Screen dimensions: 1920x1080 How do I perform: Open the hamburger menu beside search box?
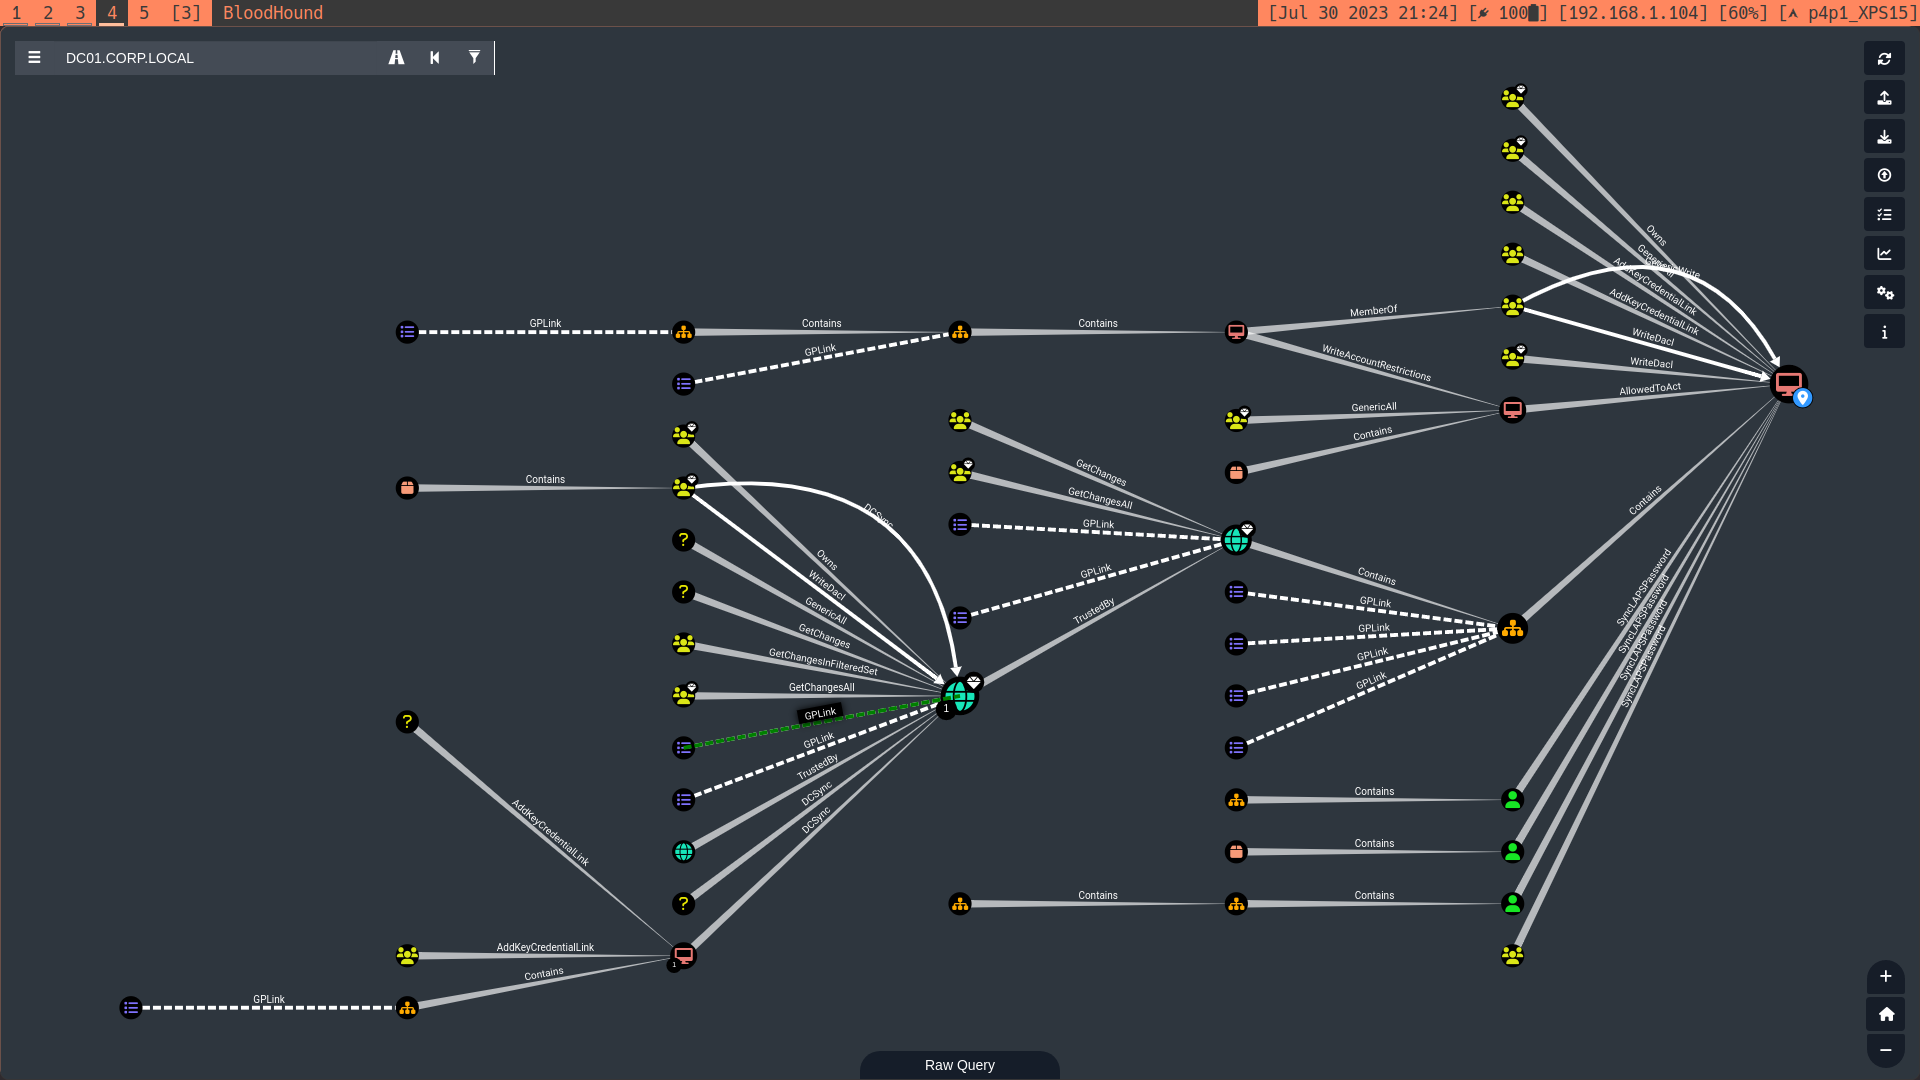(34, 58)
